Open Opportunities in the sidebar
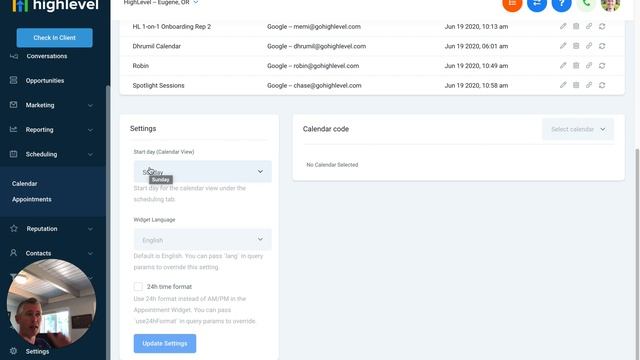 [x=45, y=80]
